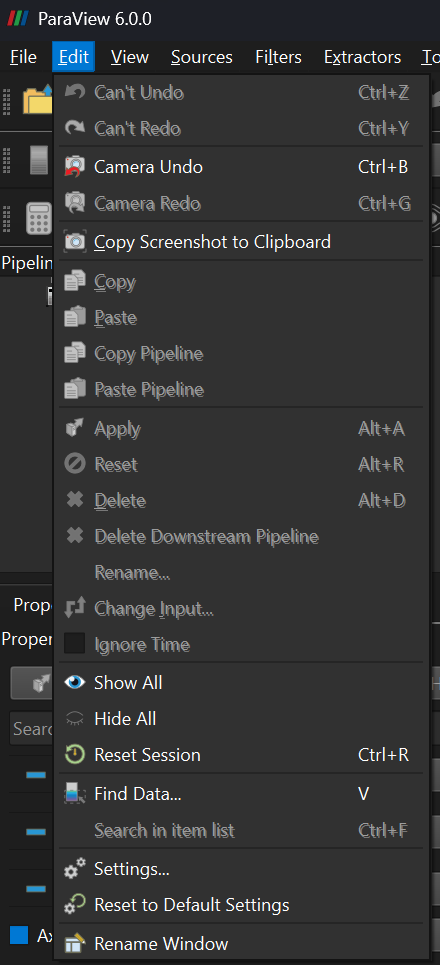Click the Reset Session clock icon
The image size is (440, 965).
pos(75,755)
